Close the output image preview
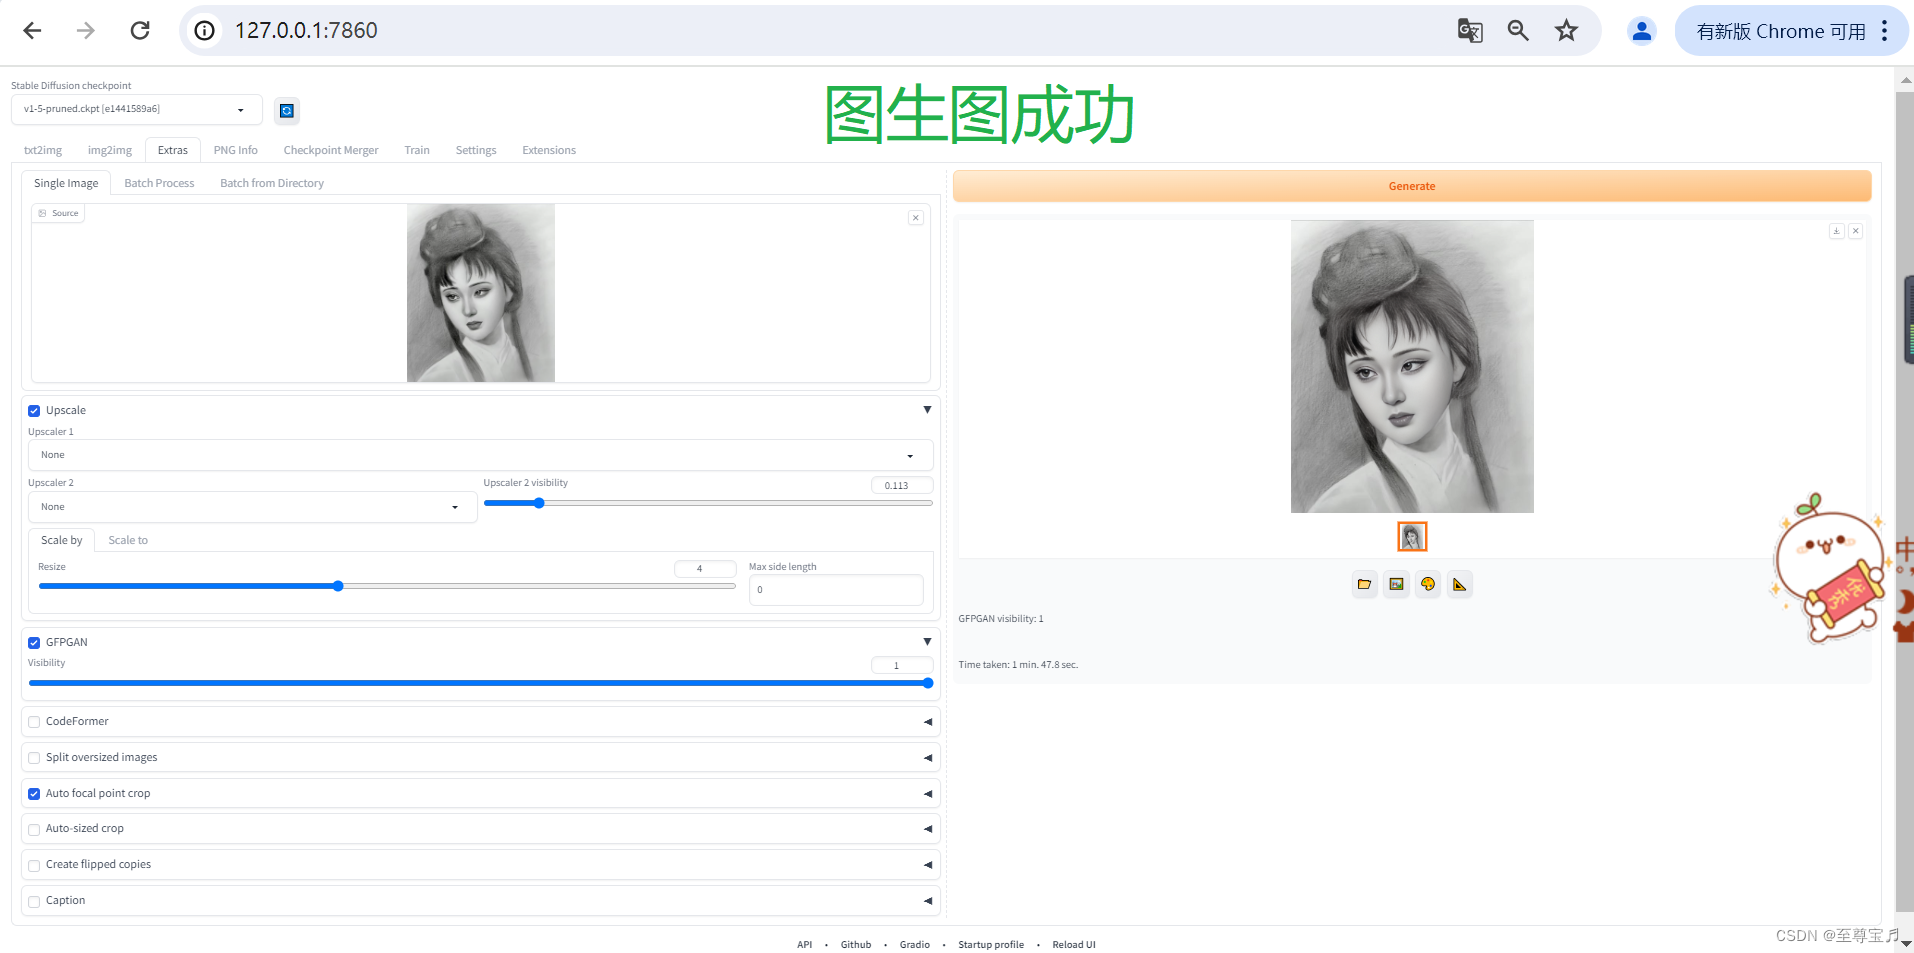The image size is (1914, 953). click(x=1855, y=231)
